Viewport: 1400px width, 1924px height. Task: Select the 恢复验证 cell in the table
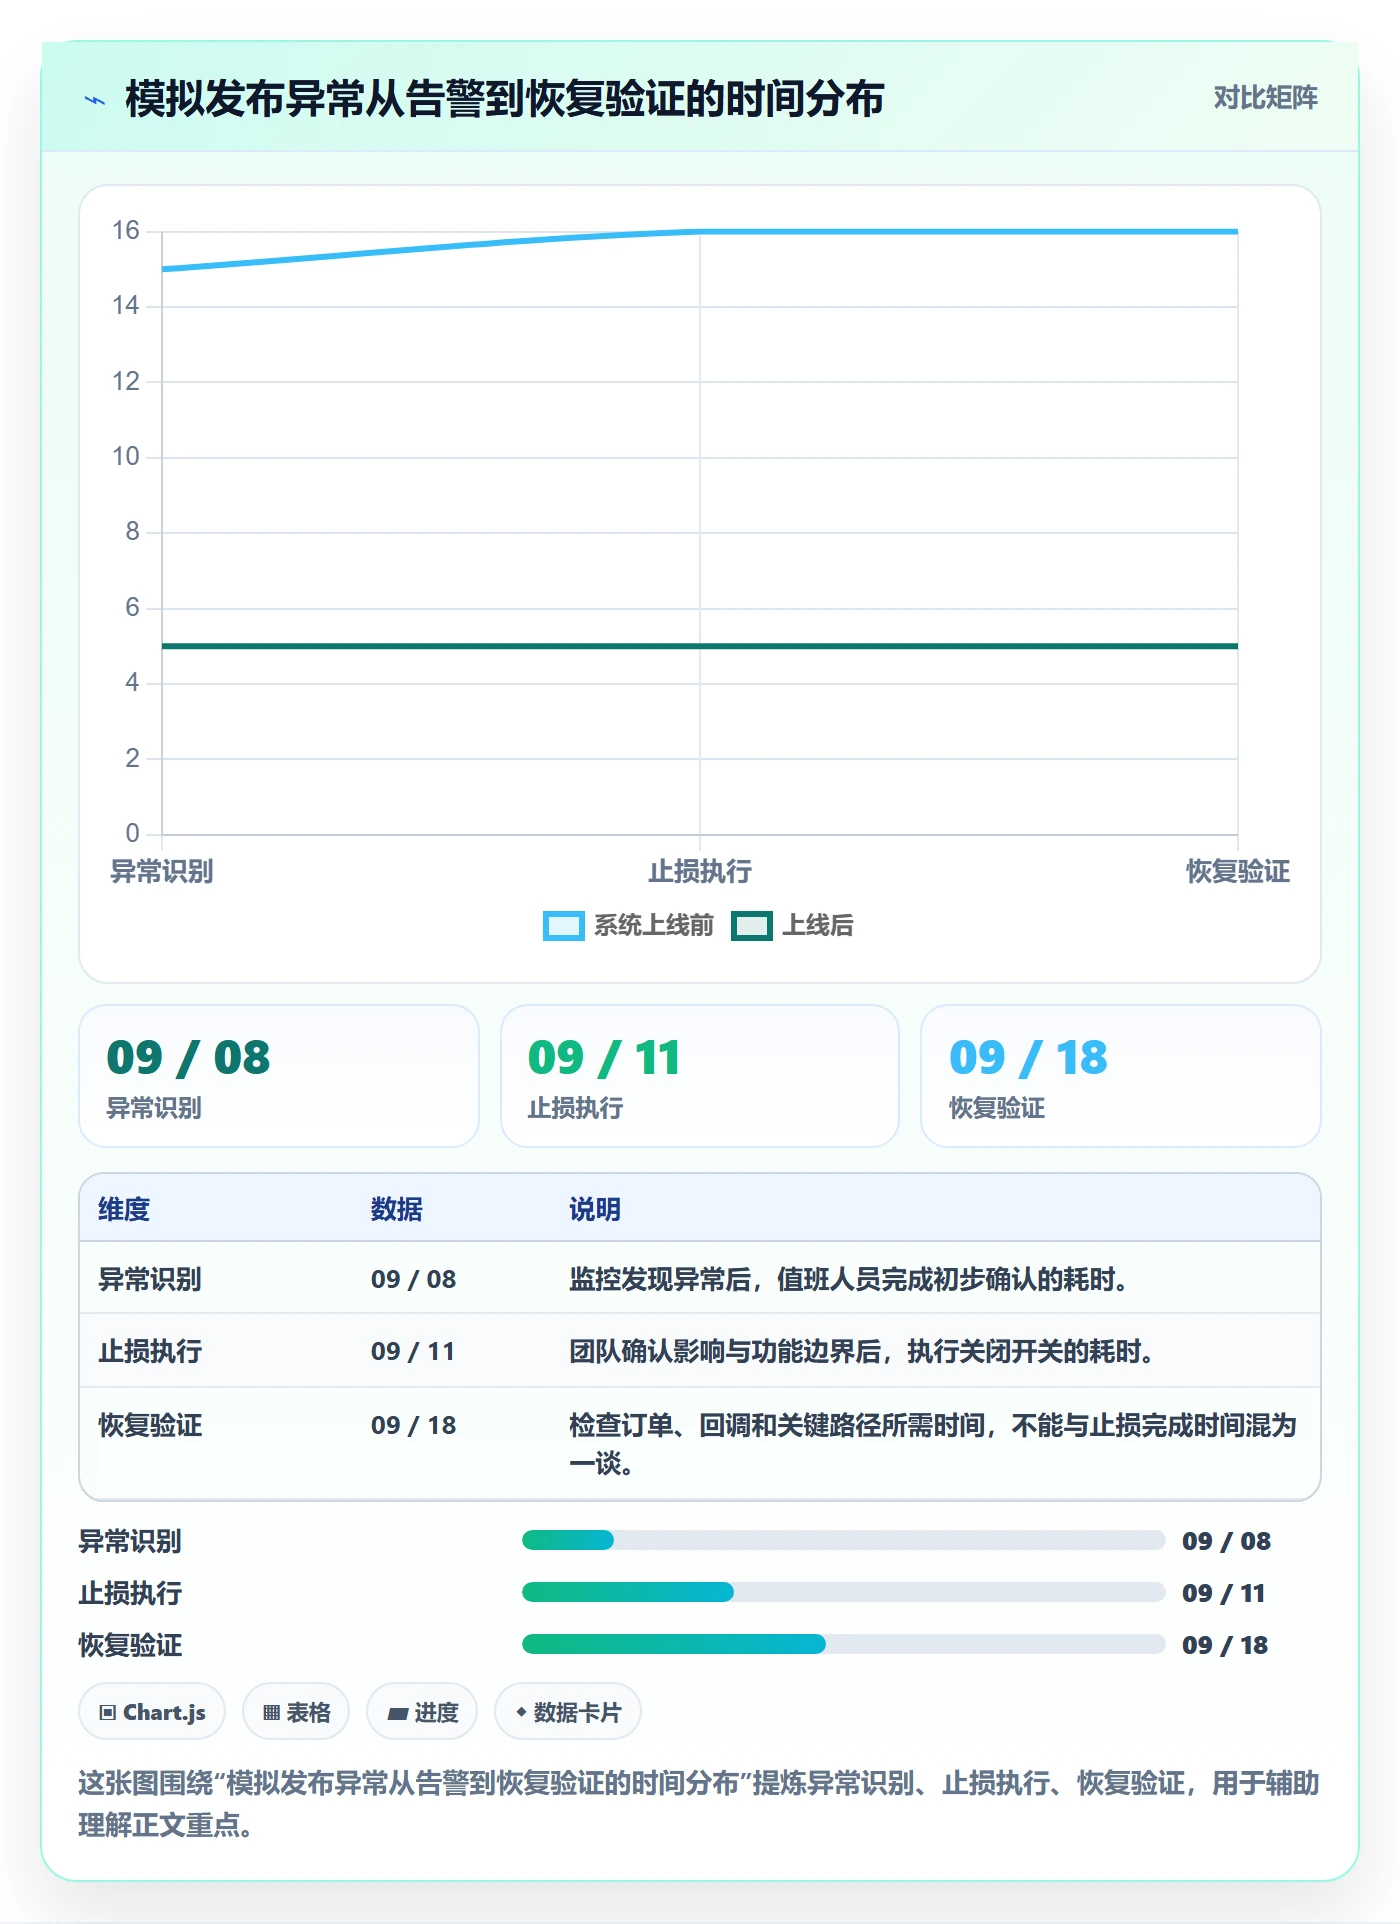tap(150, 1425)
